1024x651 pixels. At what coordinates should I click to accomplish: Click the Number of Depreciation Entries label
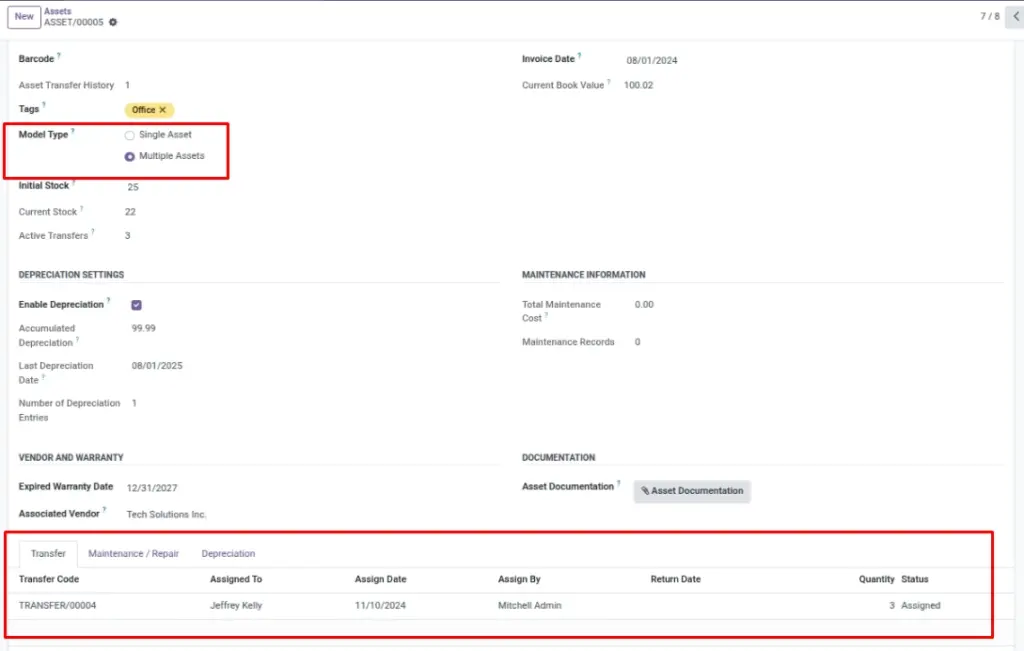[69, 411]
